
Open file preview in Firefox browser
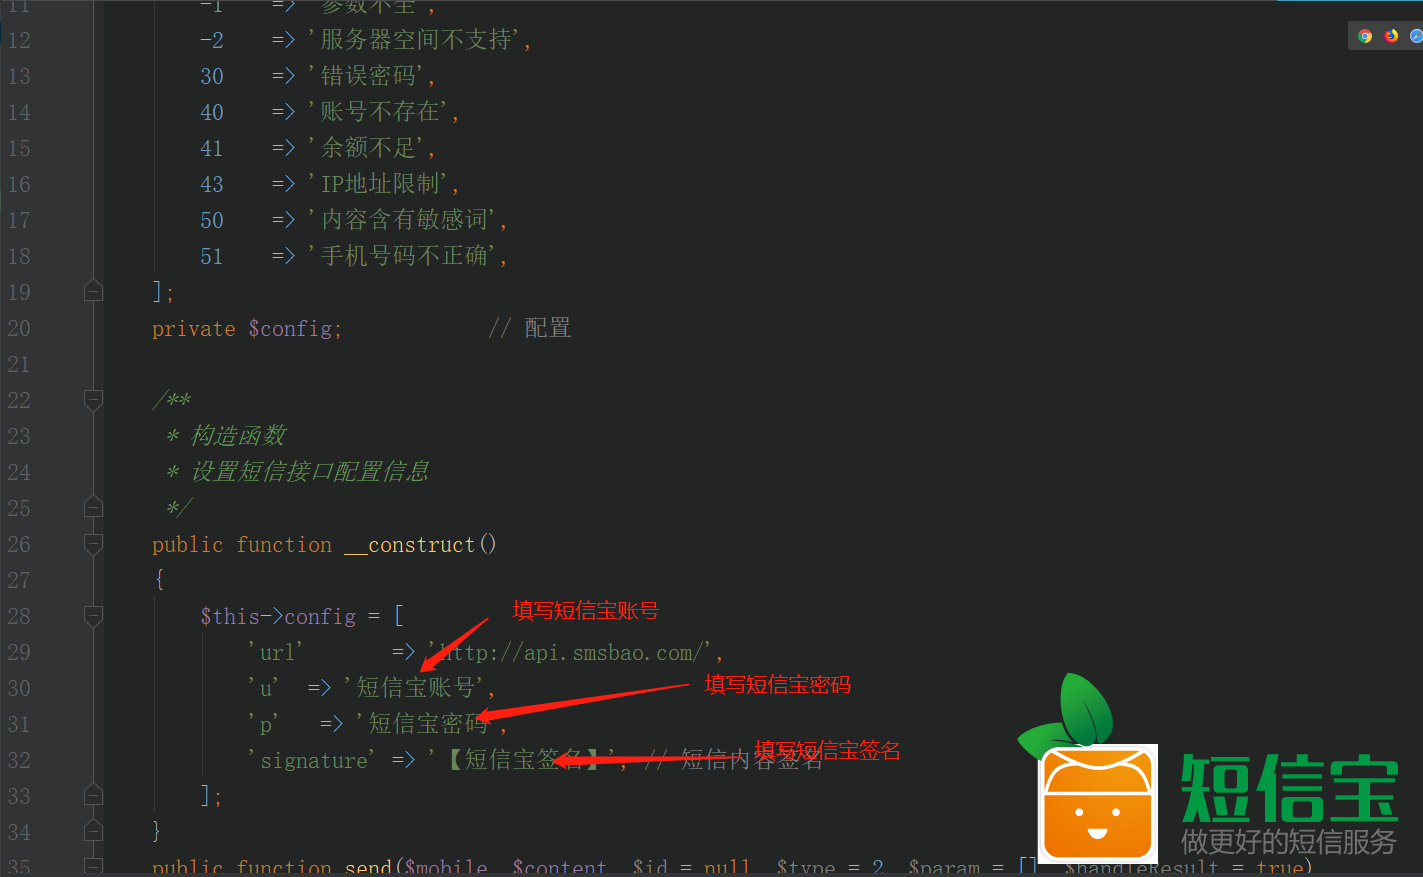tap(1391, 36)
